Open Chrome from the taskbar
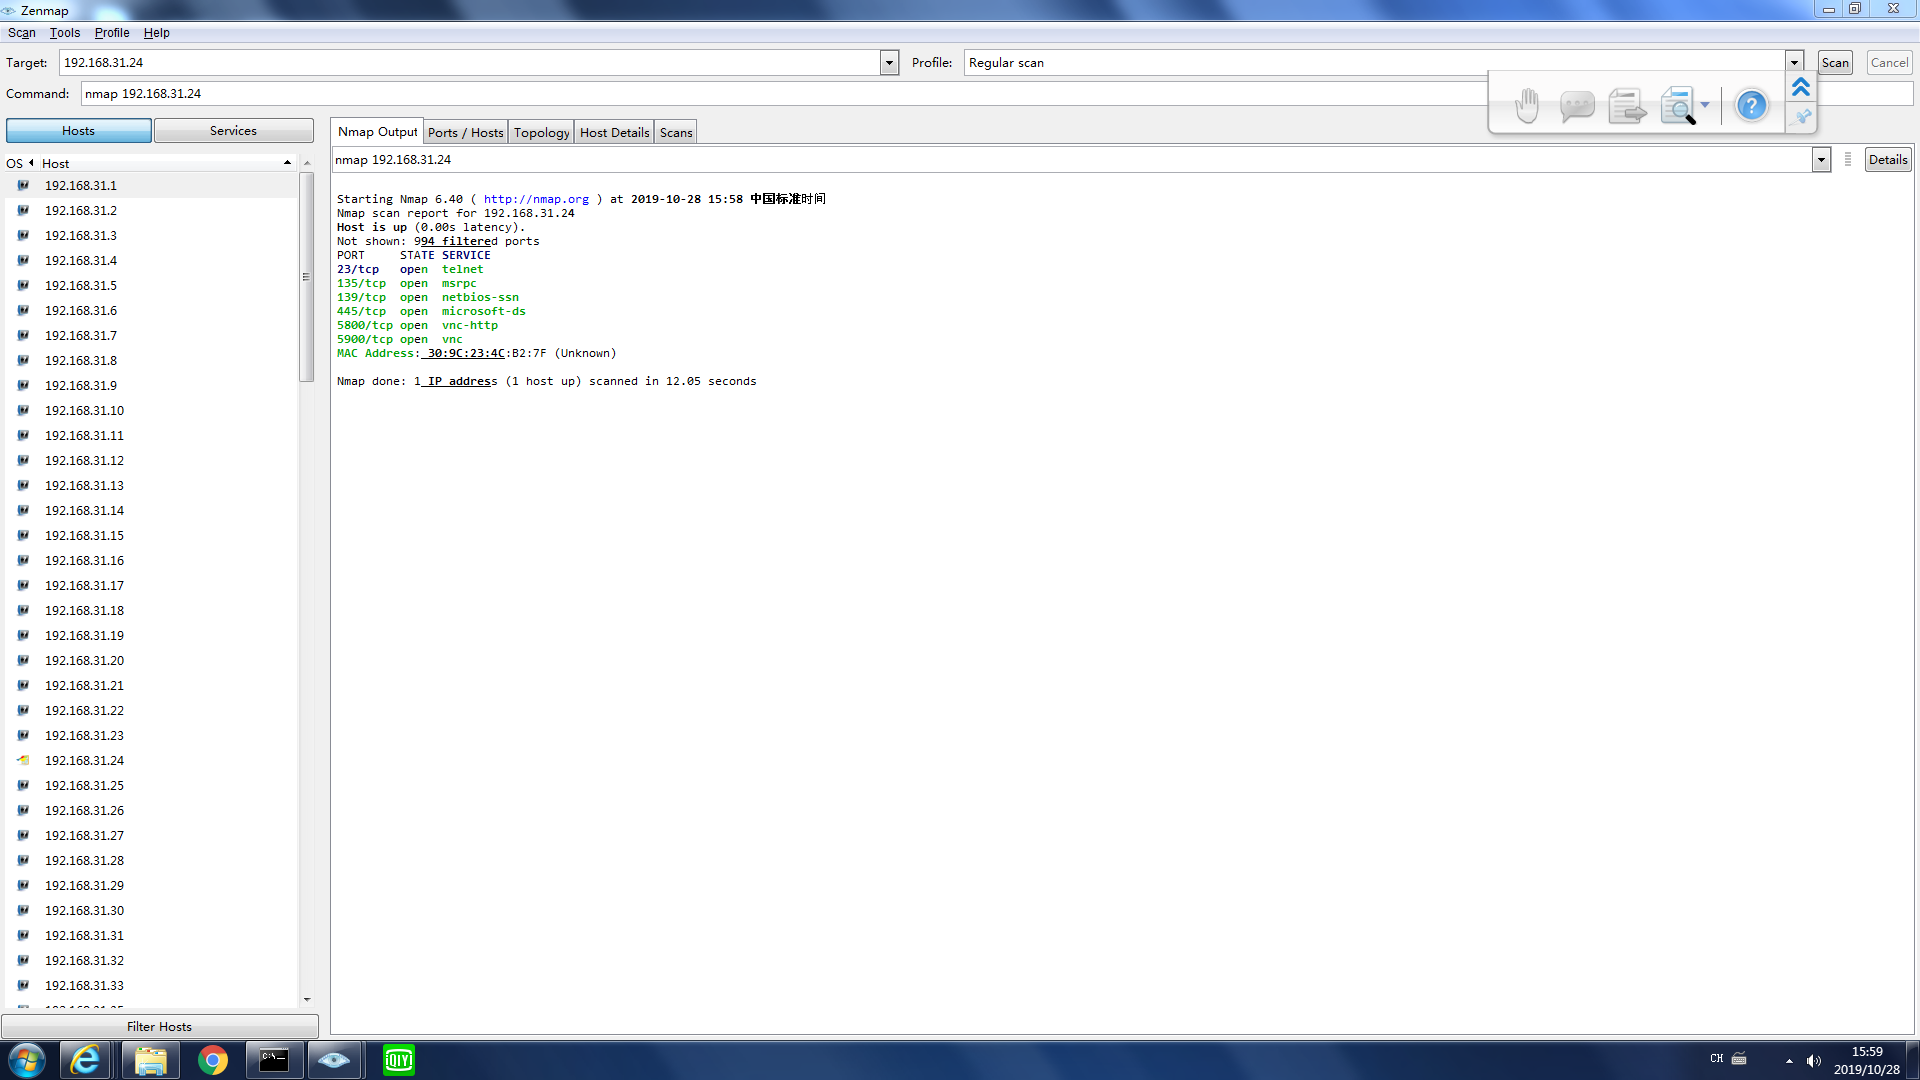This screenshot has width=1920, height=1080. click(213, 1060)
